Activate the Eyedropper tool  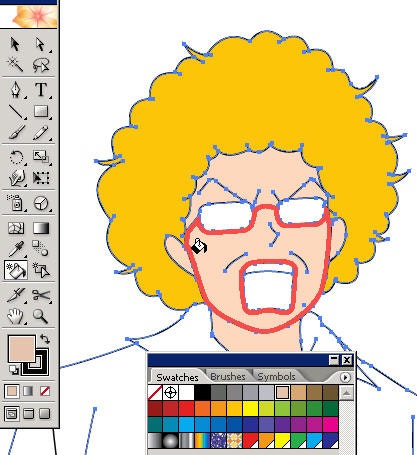coord(16,249)
